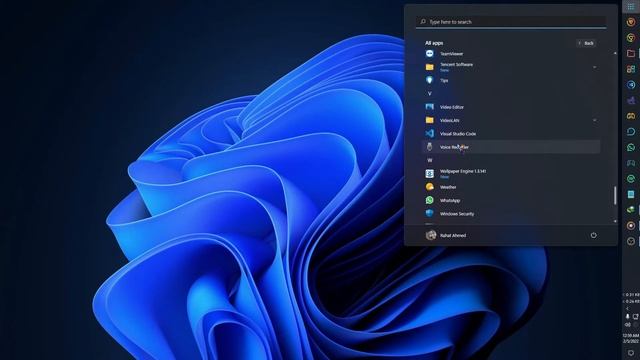The width and height of the screenshot is (640, 360).
Task: Open the notification center icon
Action: point(631,353)
